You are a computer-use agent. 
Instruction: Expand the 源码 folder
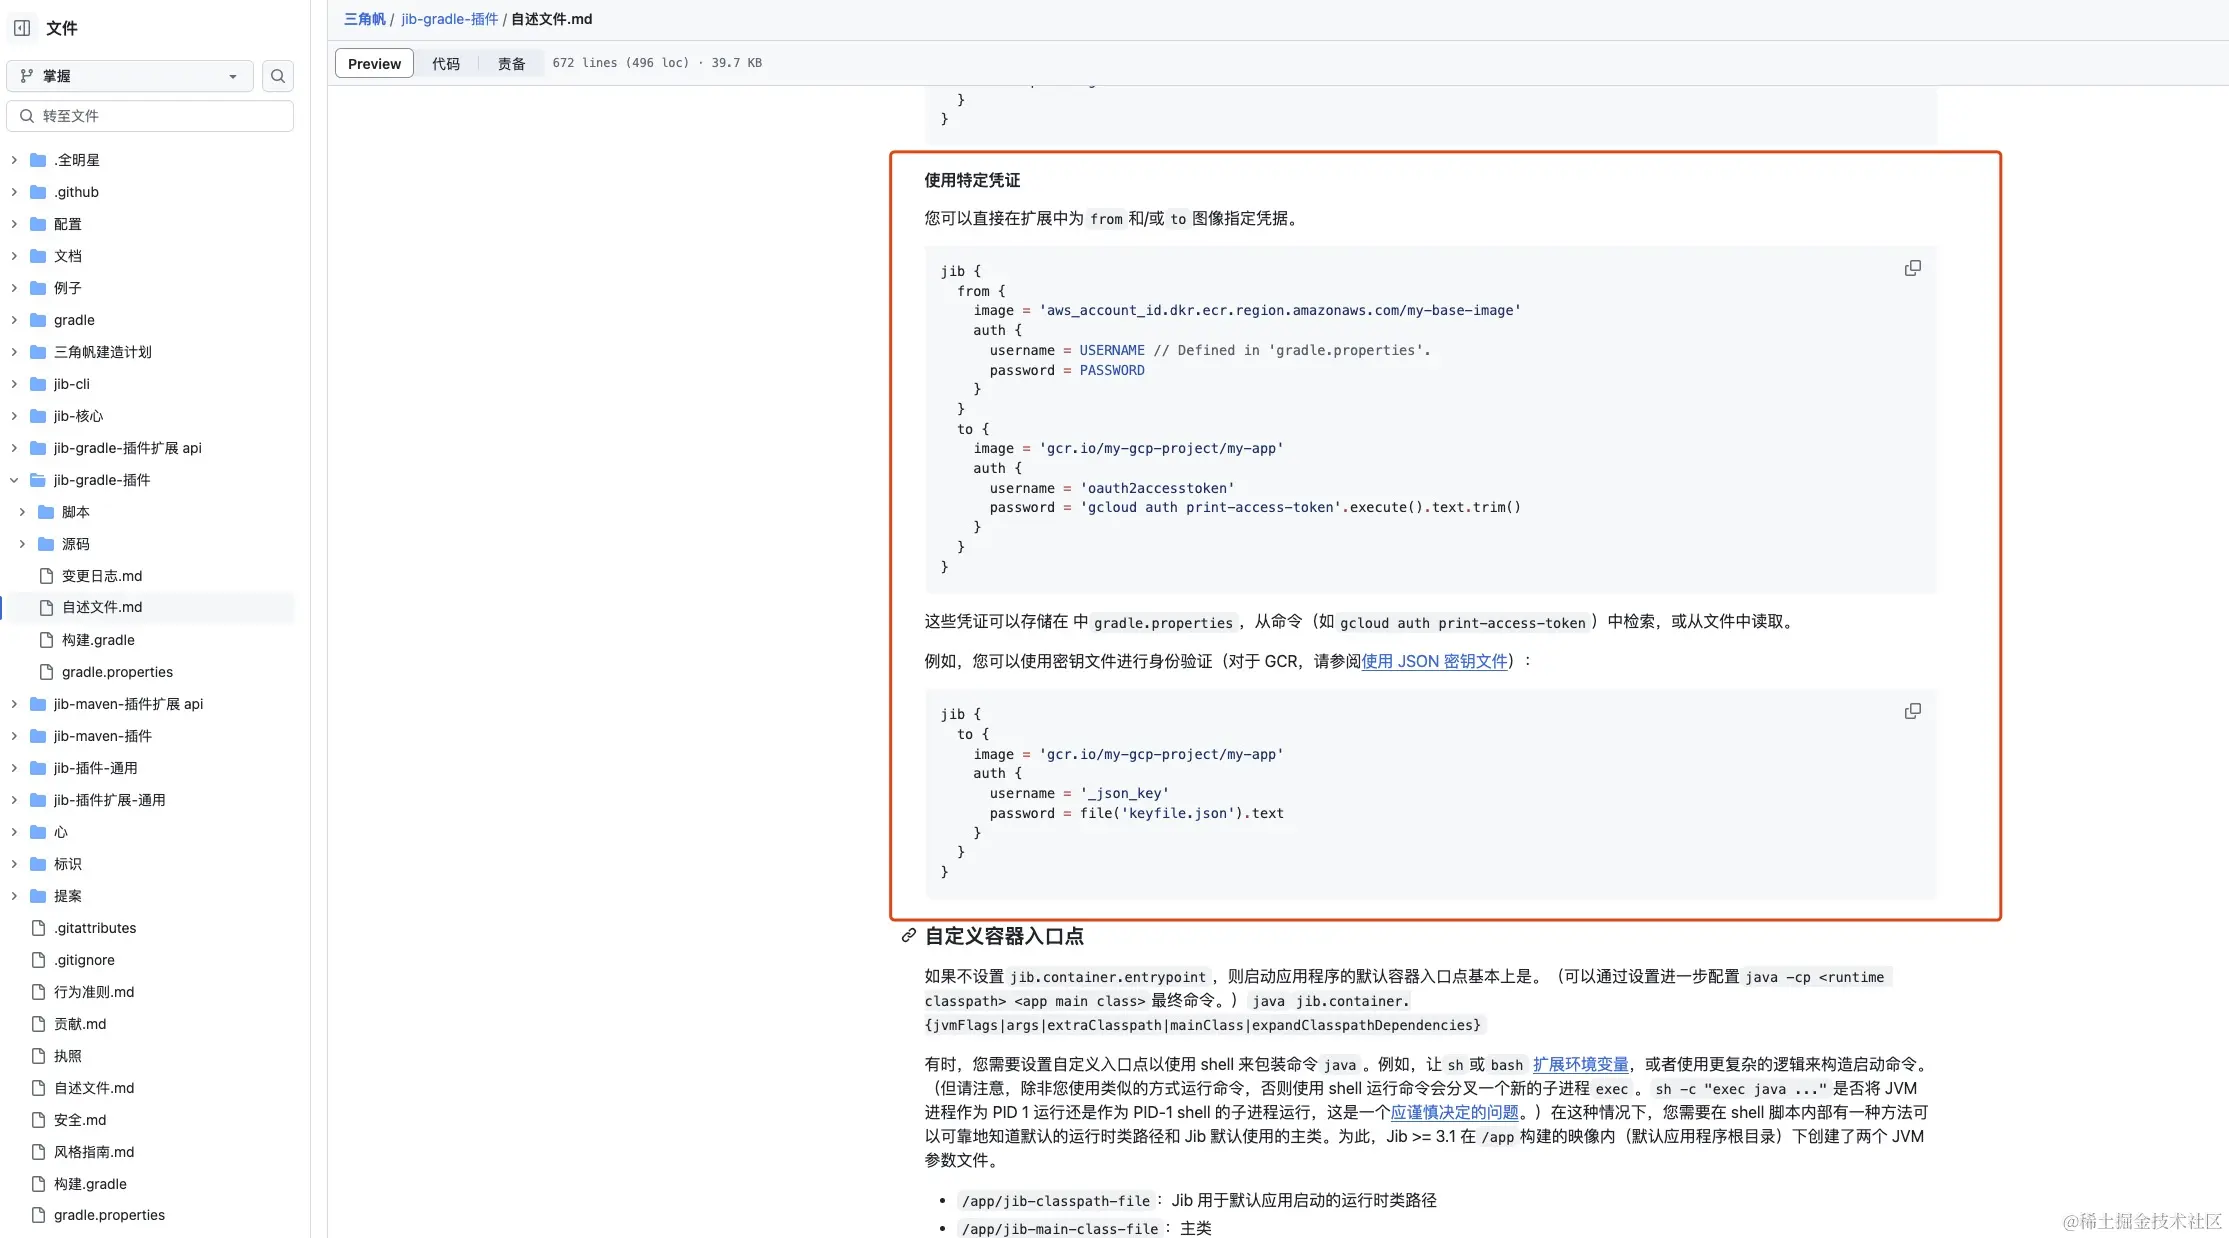coord(22,544)
